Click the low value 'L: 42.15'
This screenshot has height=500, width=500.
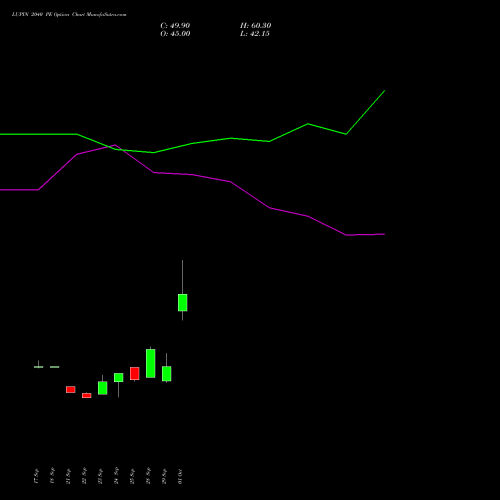point(255,34)
